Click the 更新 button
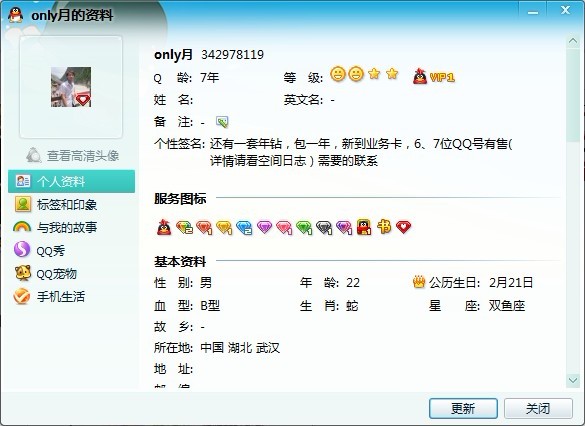585x426 pixels. point(463,408)
